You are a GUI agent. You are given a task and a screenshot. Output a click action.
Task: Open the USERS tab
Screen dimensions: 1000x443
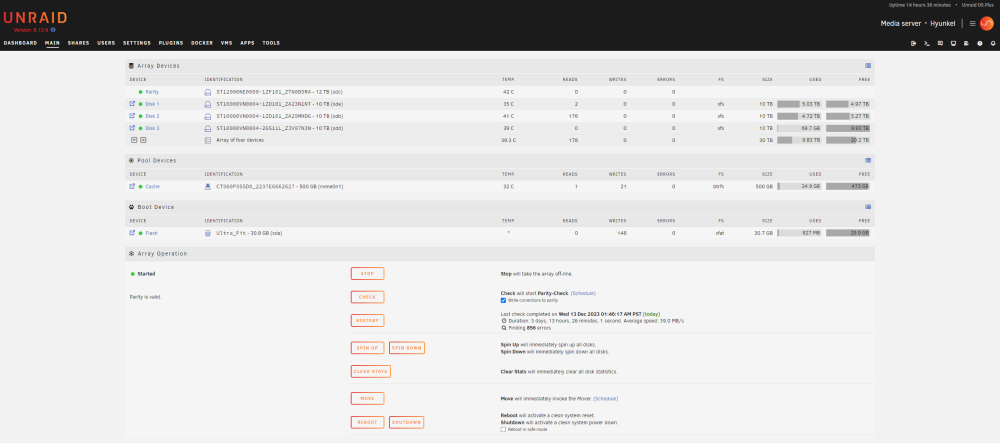(x=107, y=43)
